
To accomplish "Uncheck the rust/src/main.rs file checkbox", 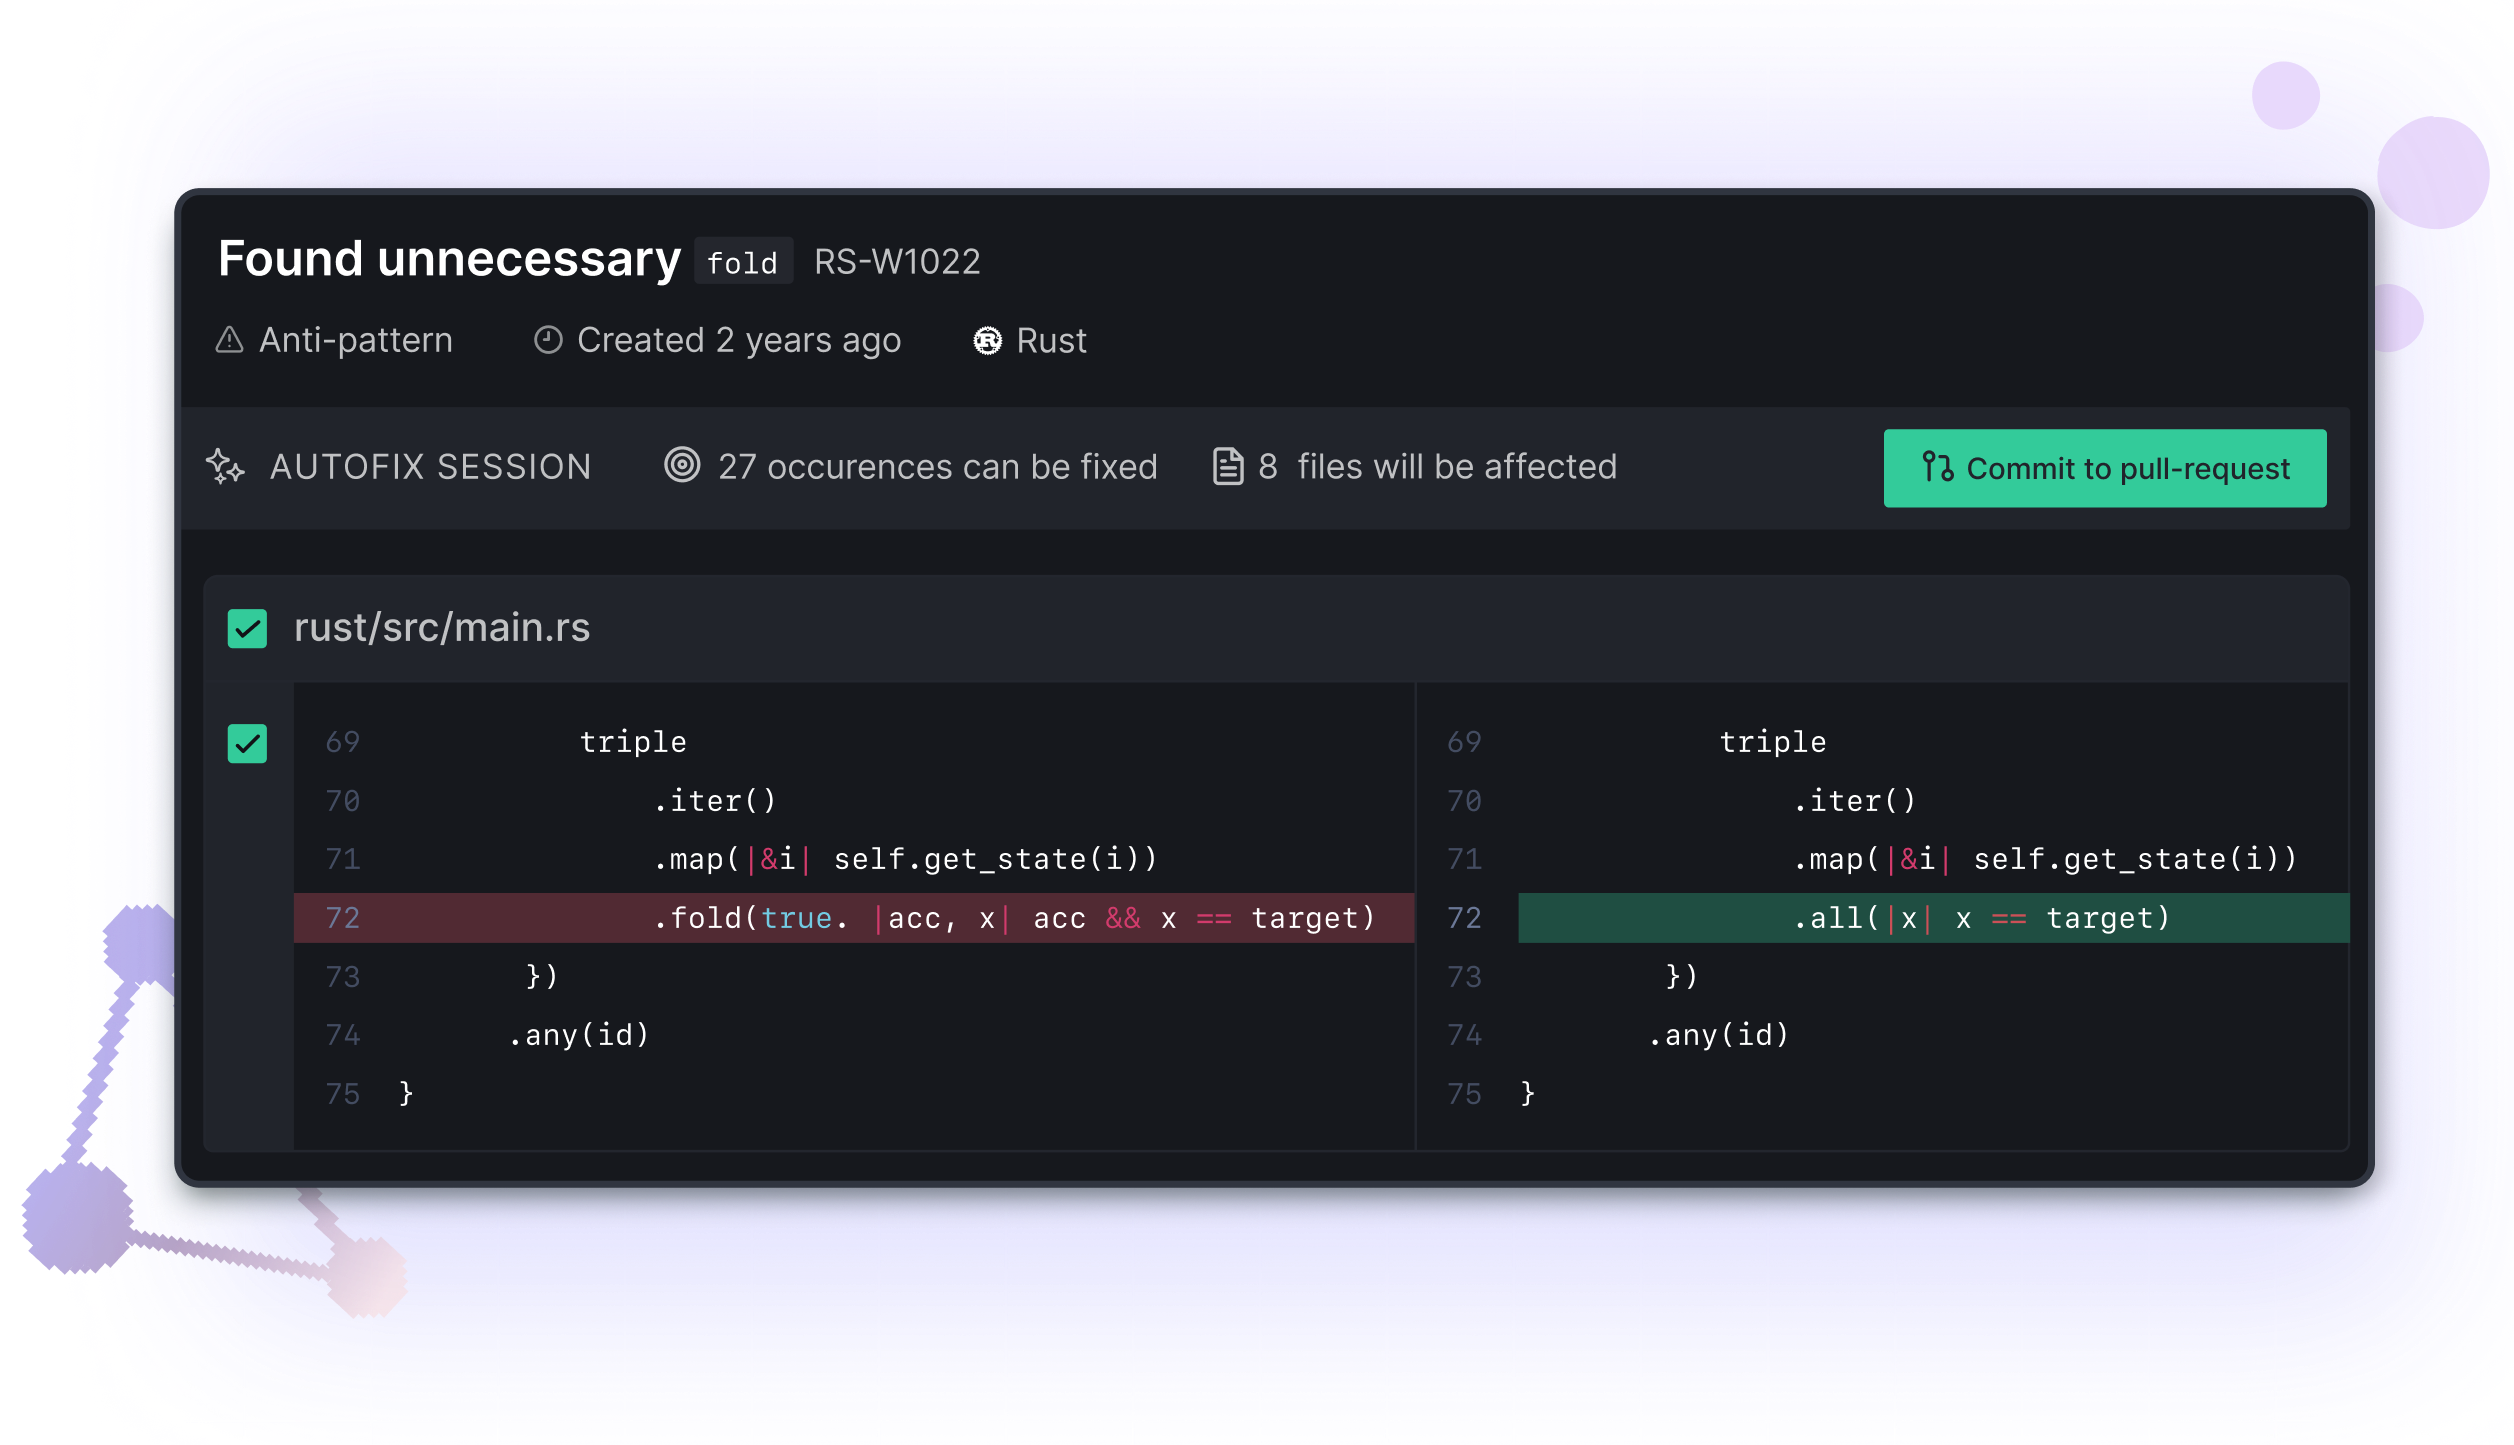I will pyautogui.click(x=247, y=629).
